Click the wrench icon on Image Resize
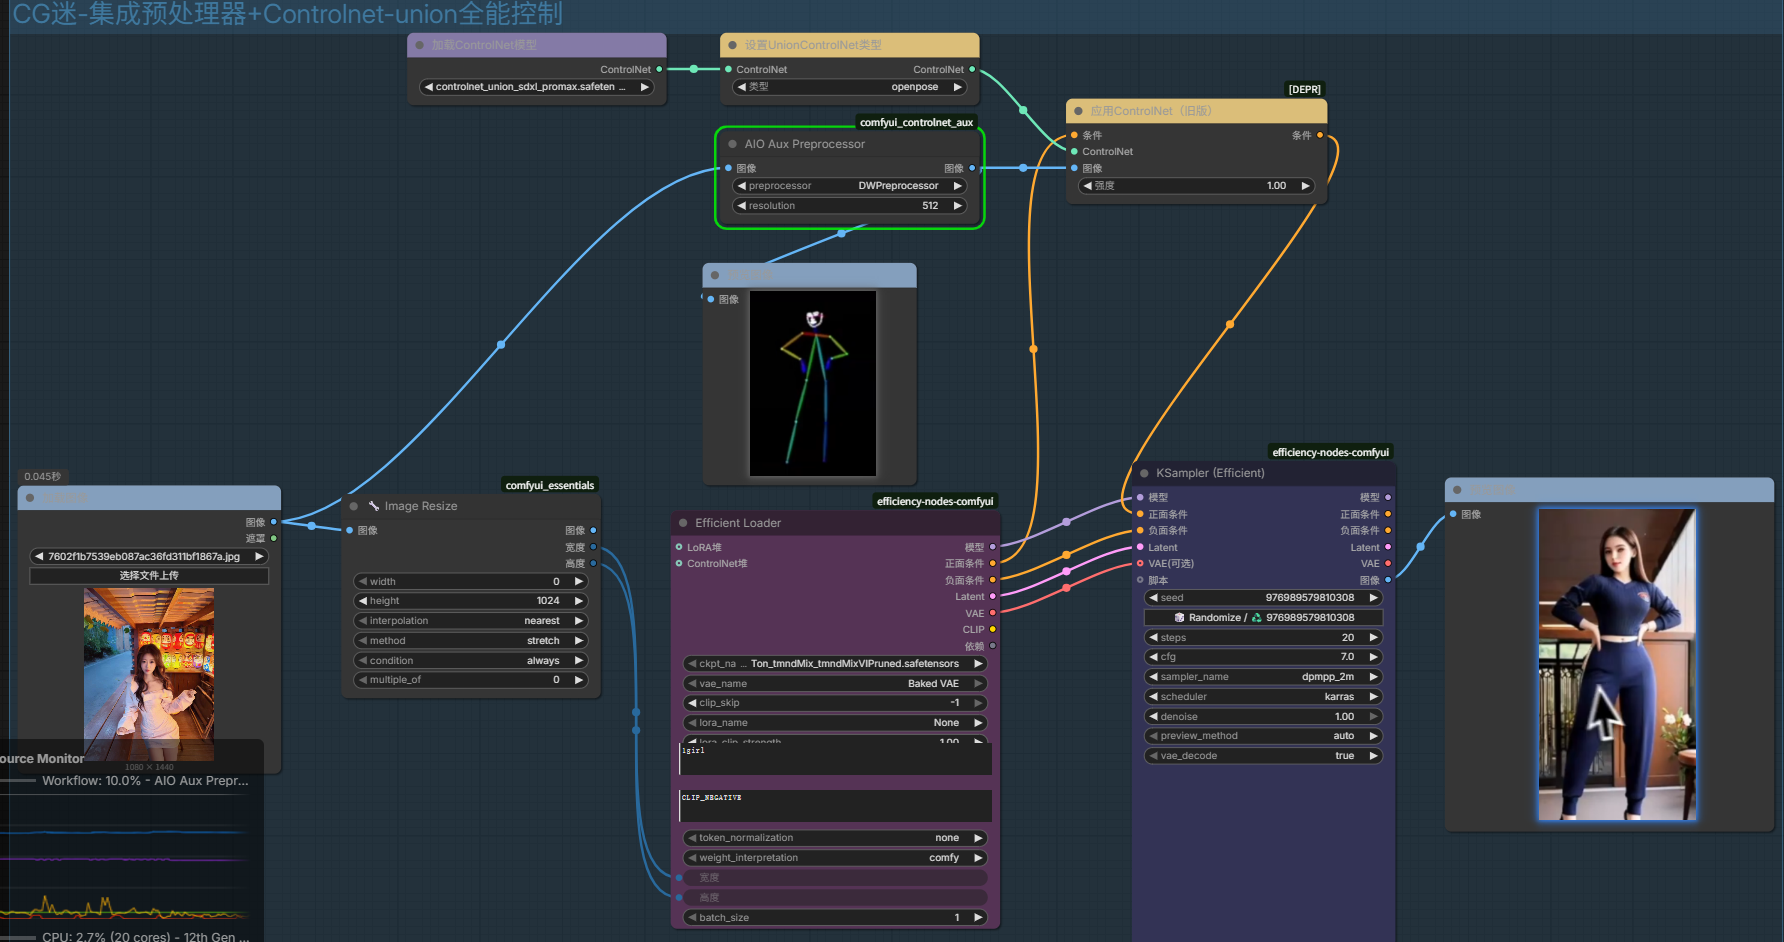 pos(374,506)
